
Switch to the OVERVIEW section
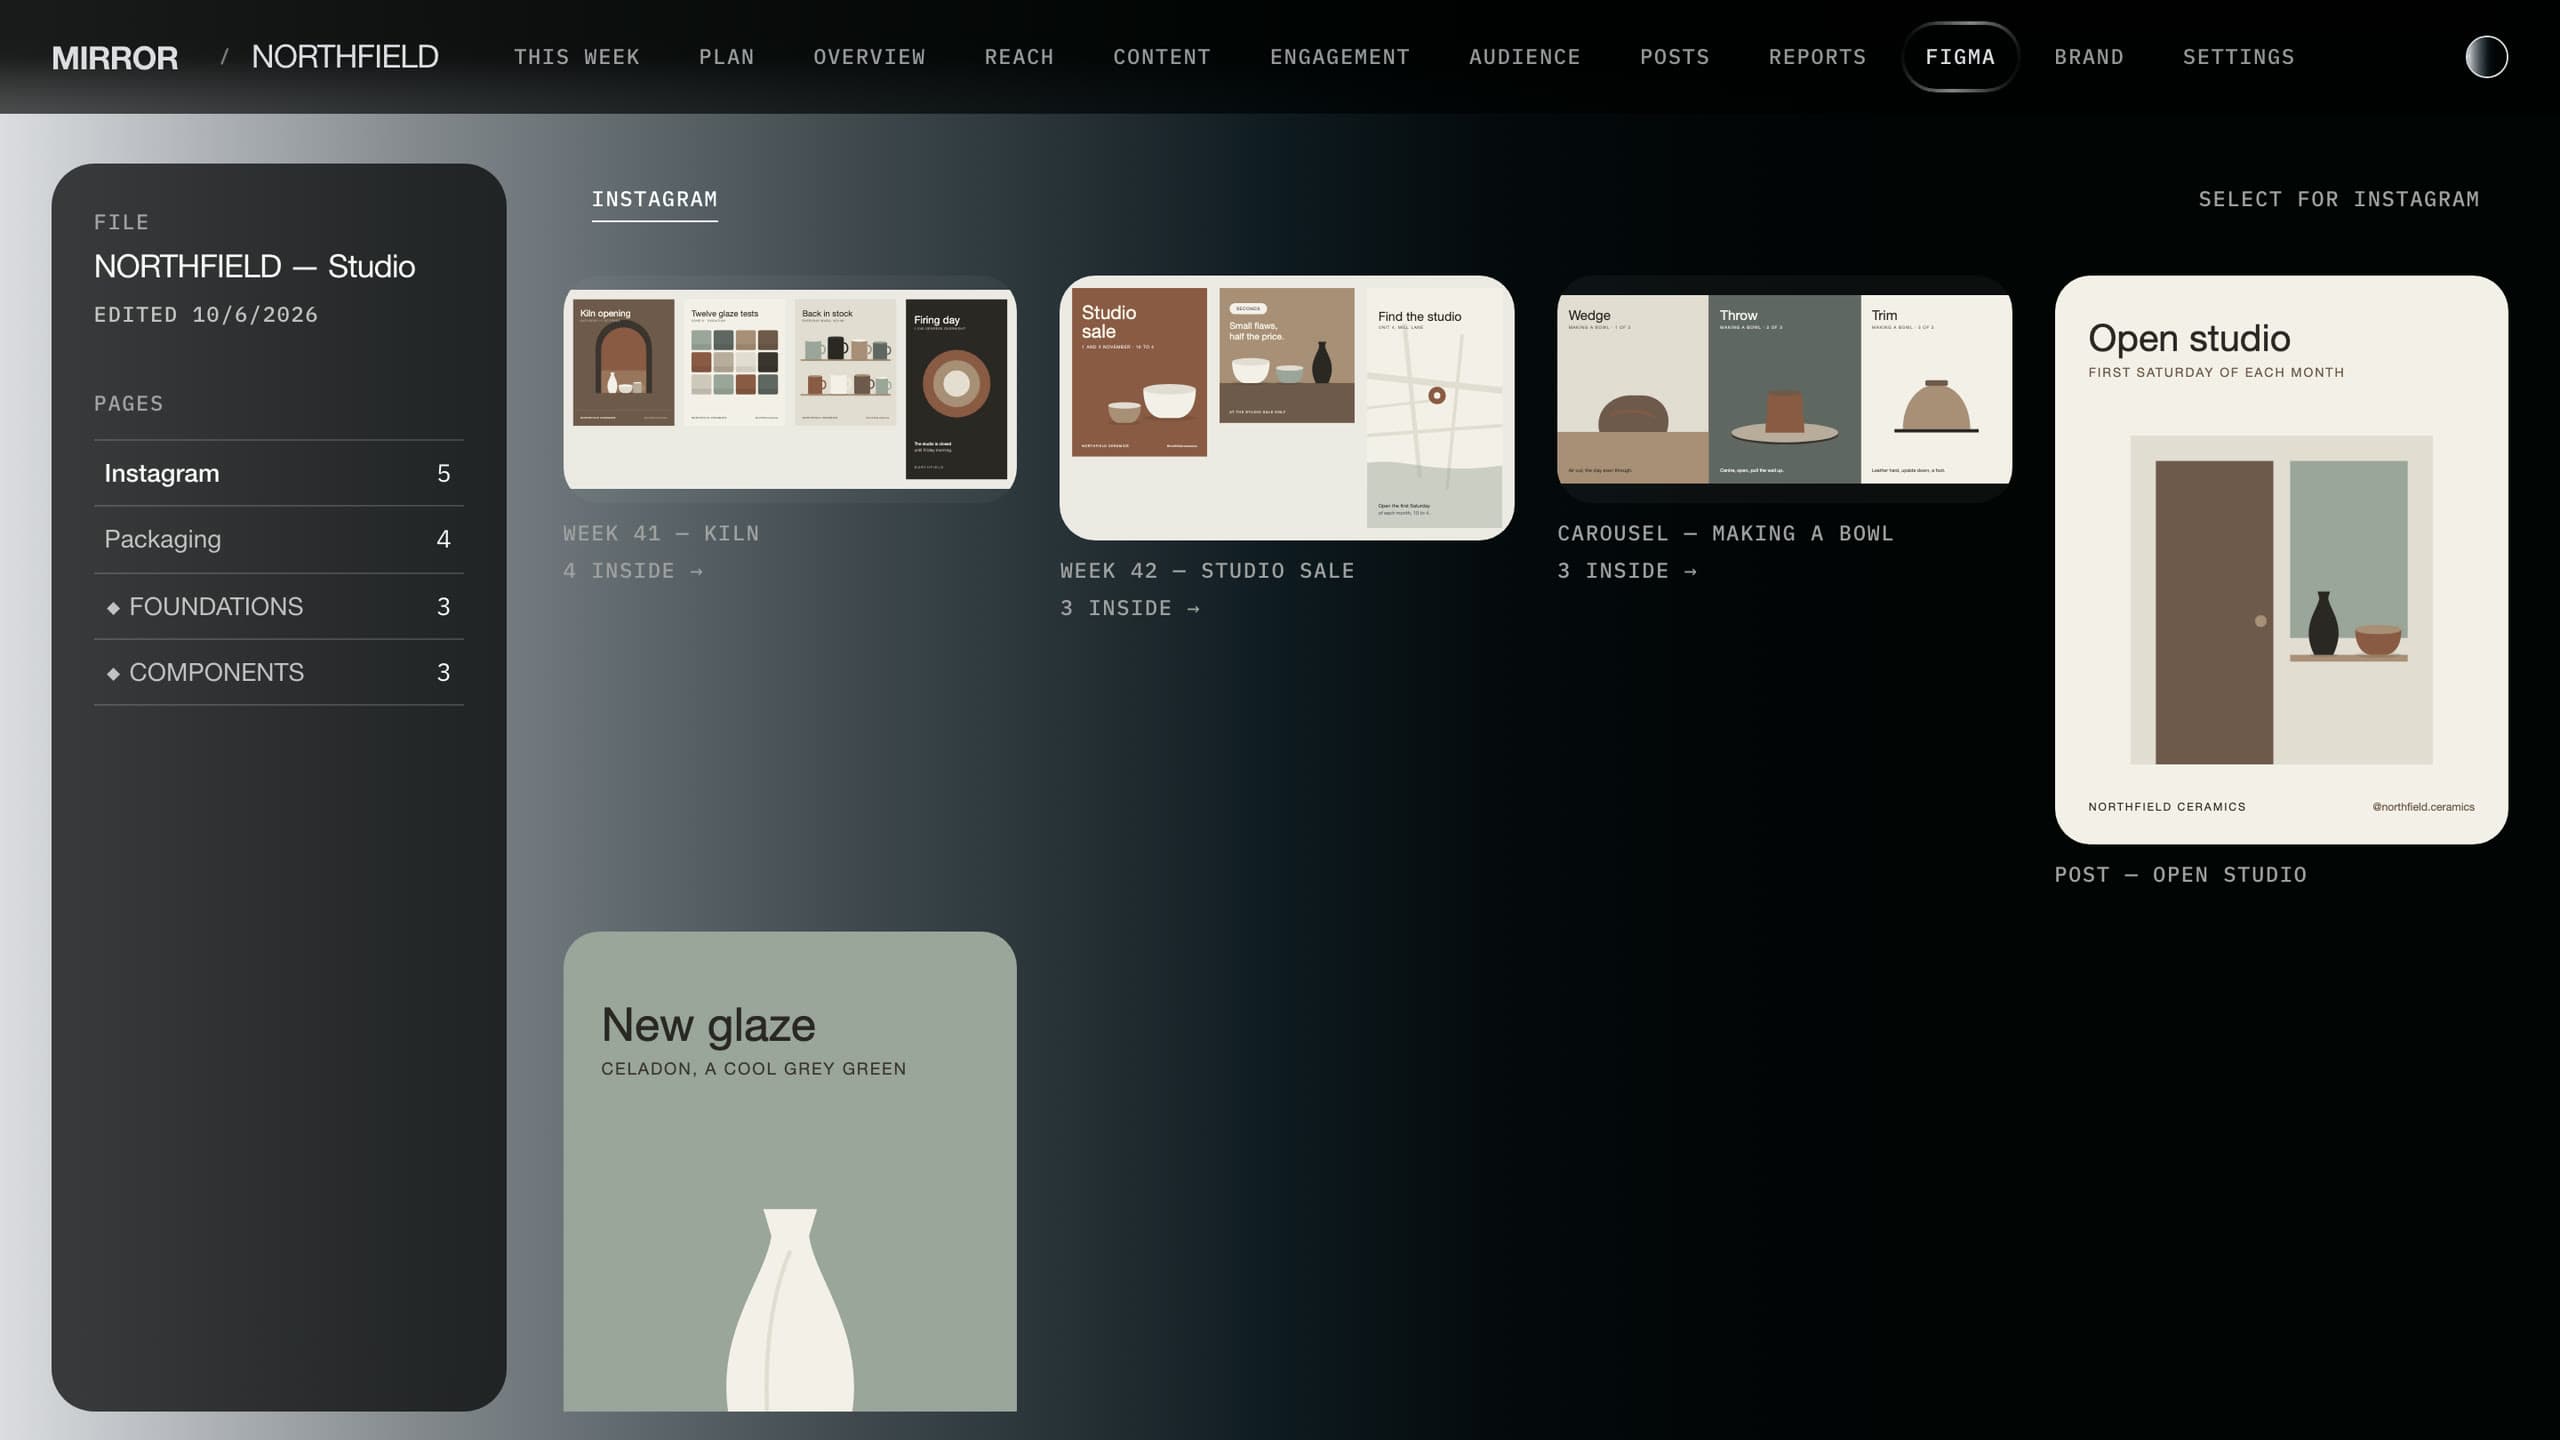coord(869,57)
